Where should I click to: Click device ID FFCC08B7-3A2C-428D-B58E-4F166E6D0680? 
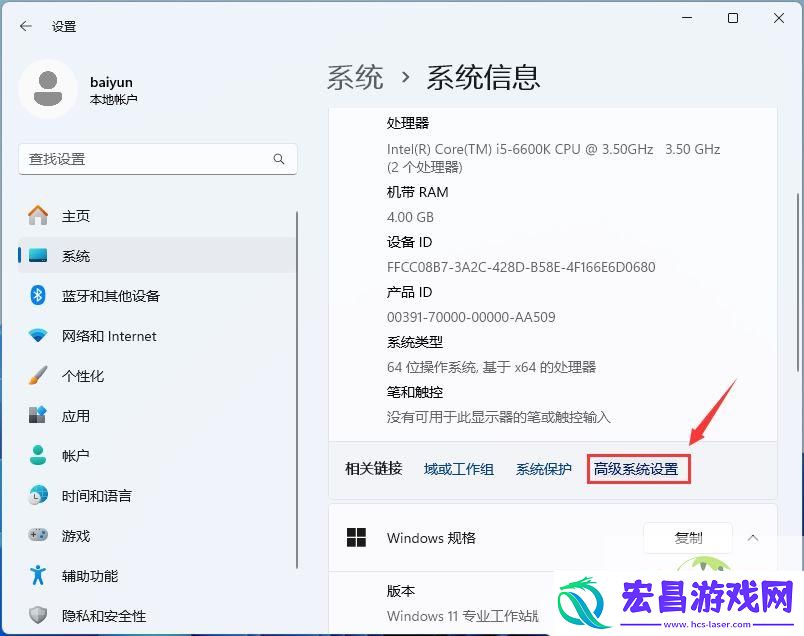click(x=521, y=267)
